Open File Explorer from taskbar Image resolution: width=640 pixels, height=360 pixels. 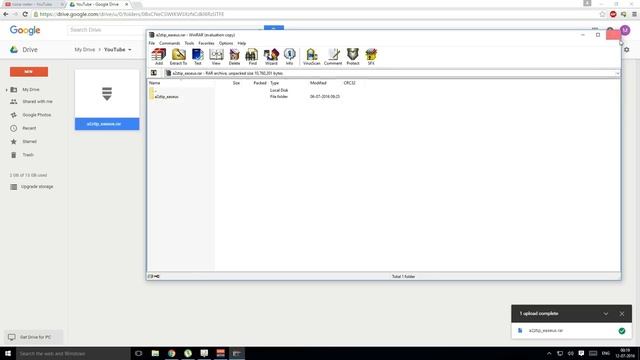pyautogui.click(x=155, y=353)
